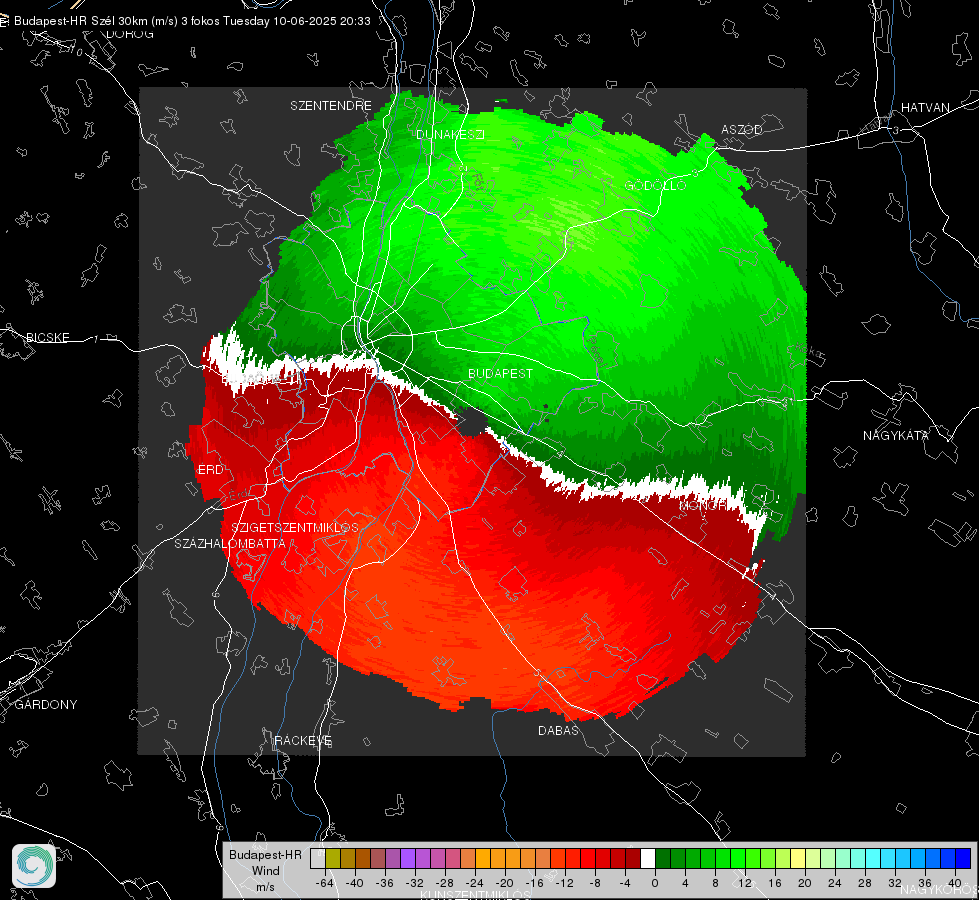The image size is (979, 900).
Task: Click the Wind legend label
Action: [x=265, y=871]
